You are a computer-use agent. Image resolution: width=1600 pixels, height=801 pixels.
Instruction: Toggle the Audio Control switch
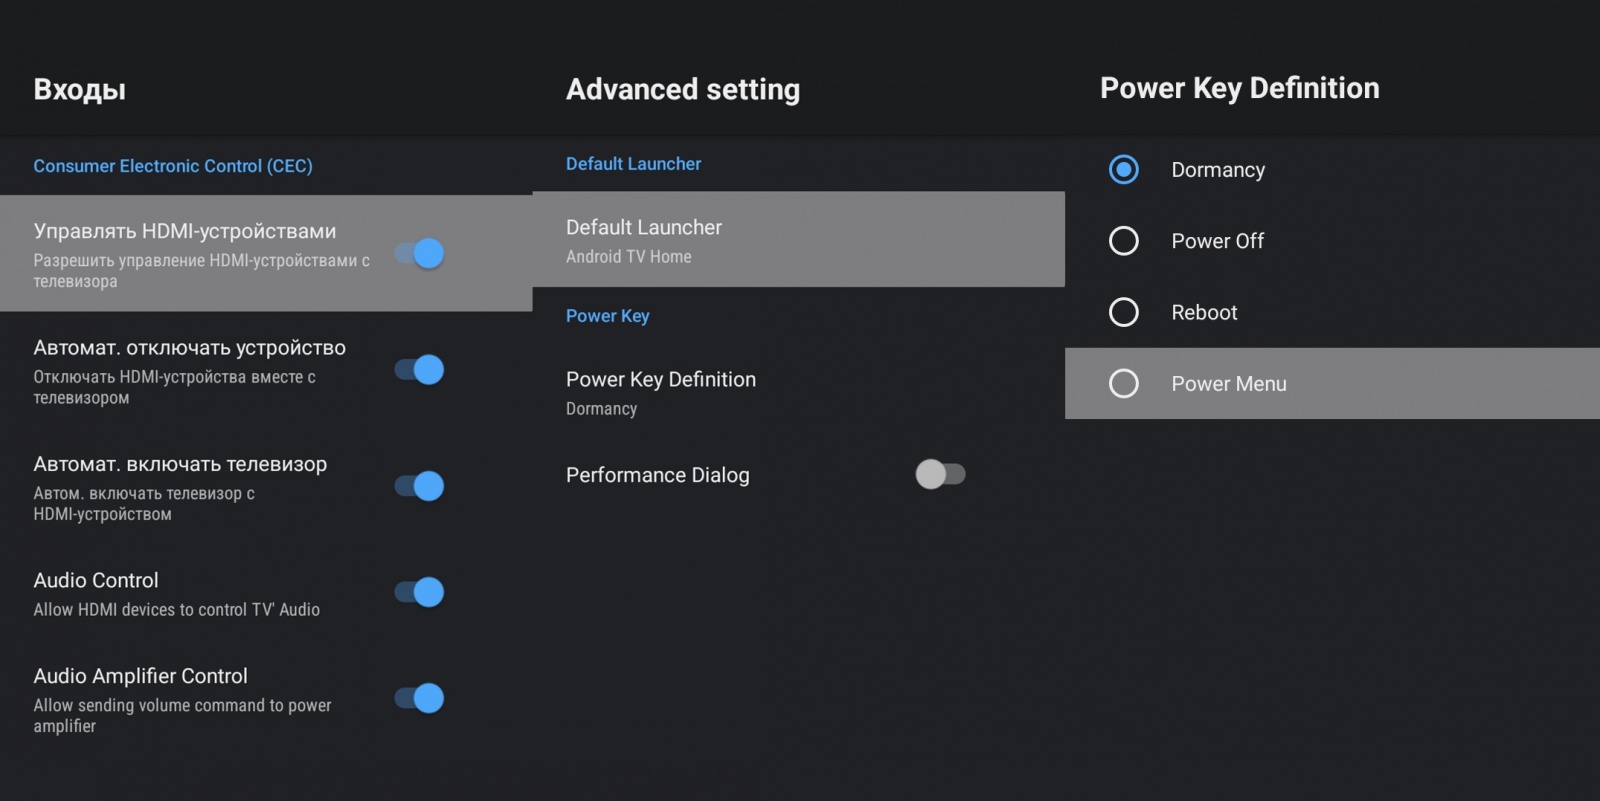tap(420, 592)
